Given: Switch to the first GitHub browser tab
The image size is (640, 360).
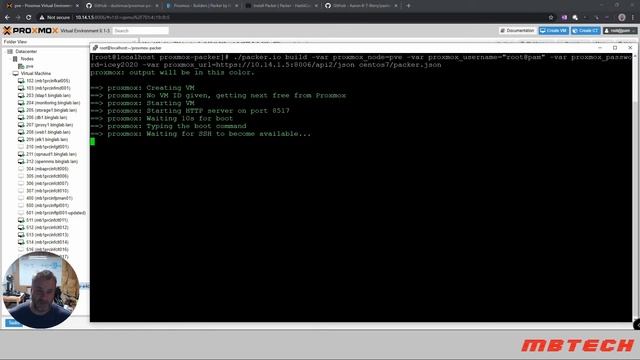Looking at the screenshot, I should (x=121, y=6).
